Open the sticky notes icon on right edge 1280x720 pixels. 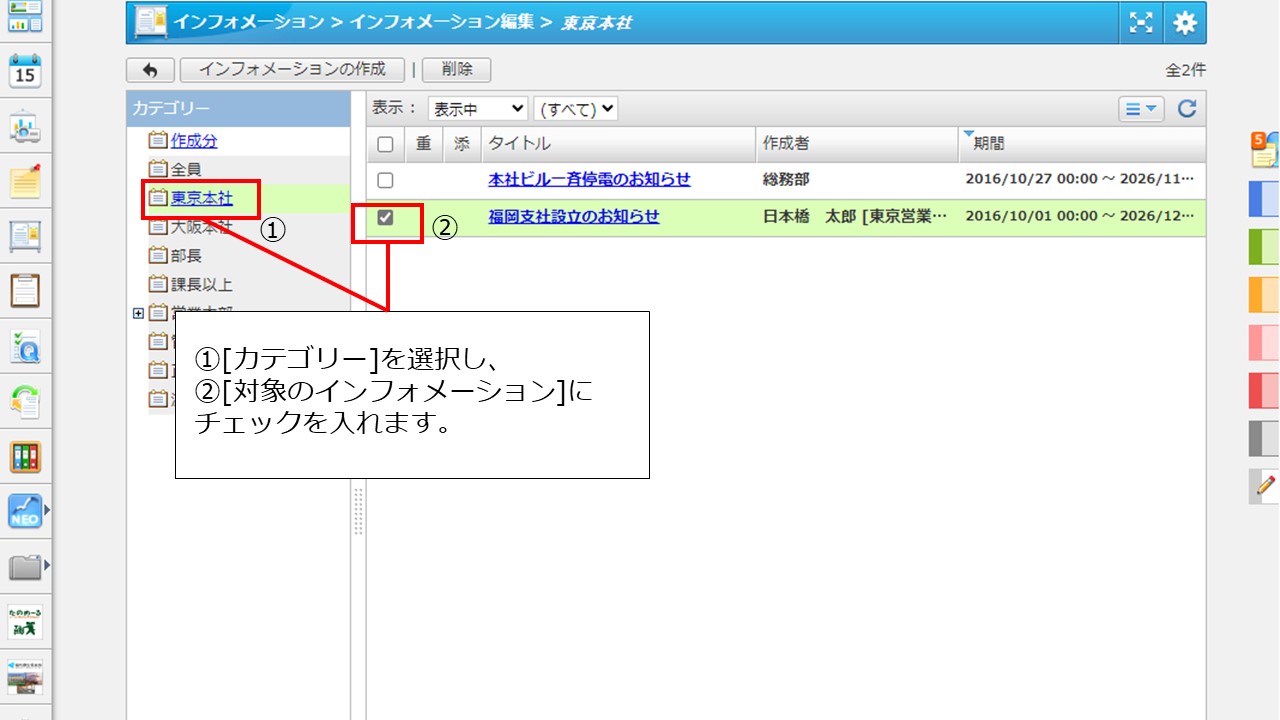tap(1264, 150)
